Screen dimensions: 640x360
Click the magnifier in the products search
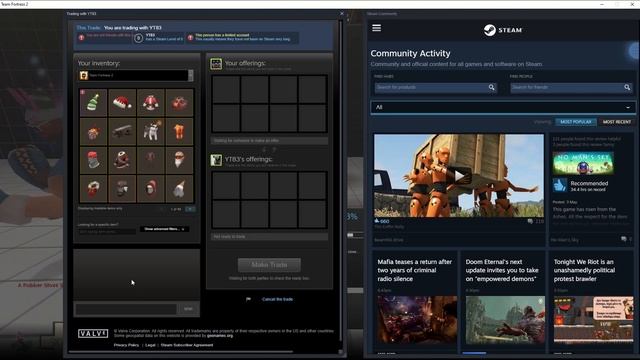(x=491, y=87)
